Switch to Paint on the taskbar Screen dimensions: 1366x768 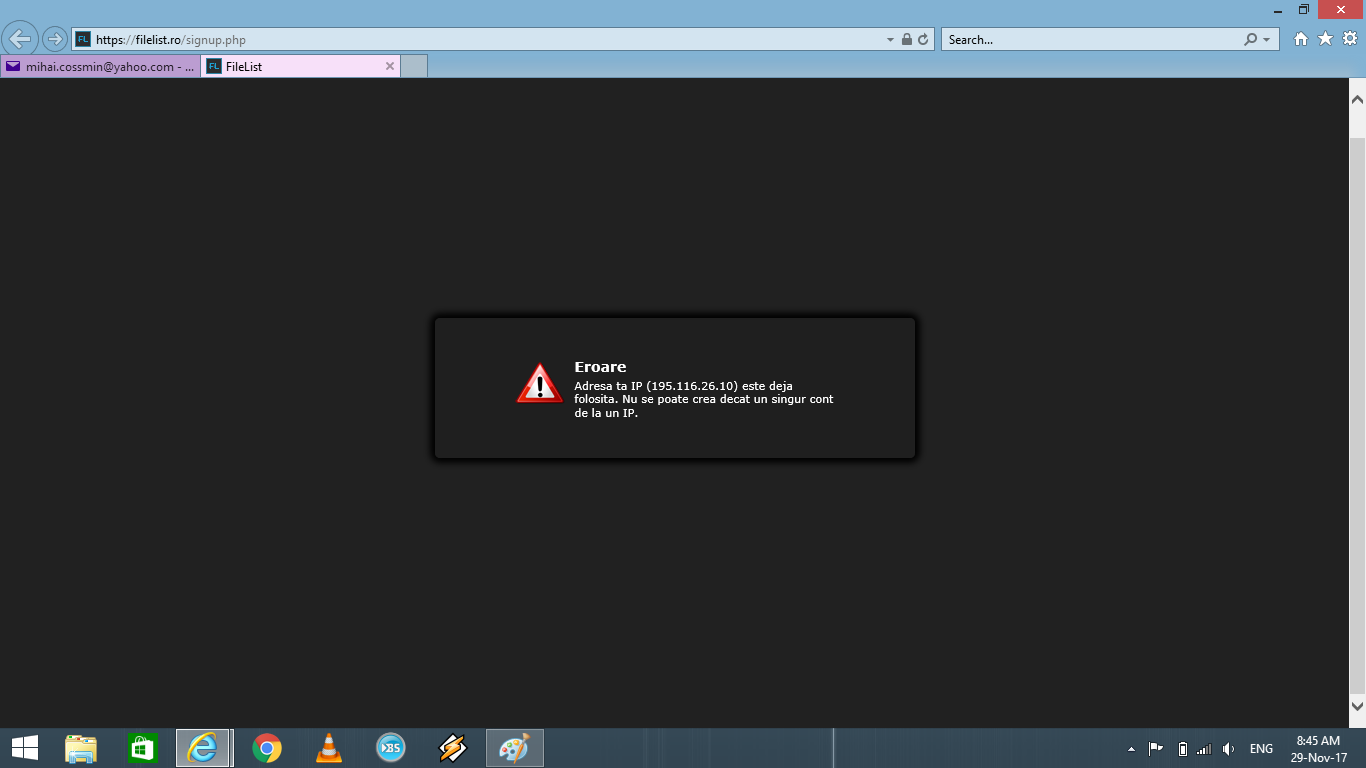[x=515, y=748]
